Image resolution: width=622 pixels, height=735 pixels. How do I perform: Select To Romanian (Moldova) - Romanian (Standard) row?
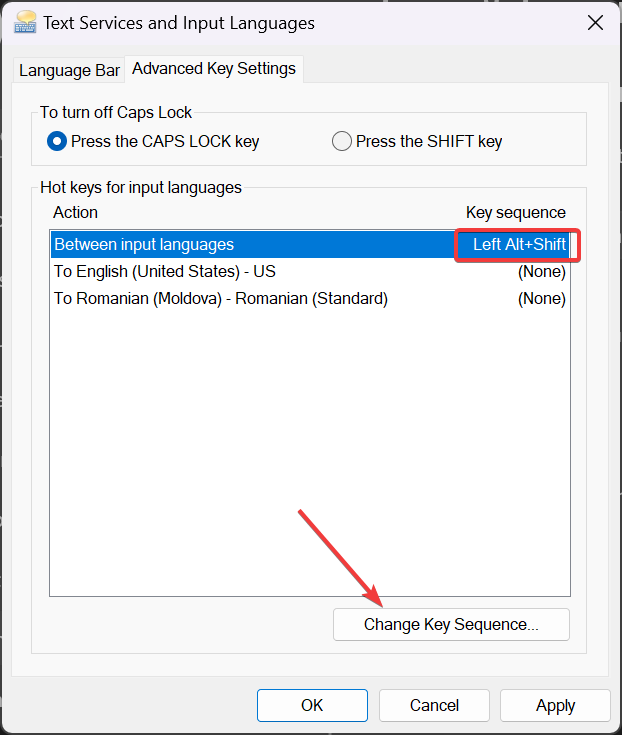click(310, 299)
